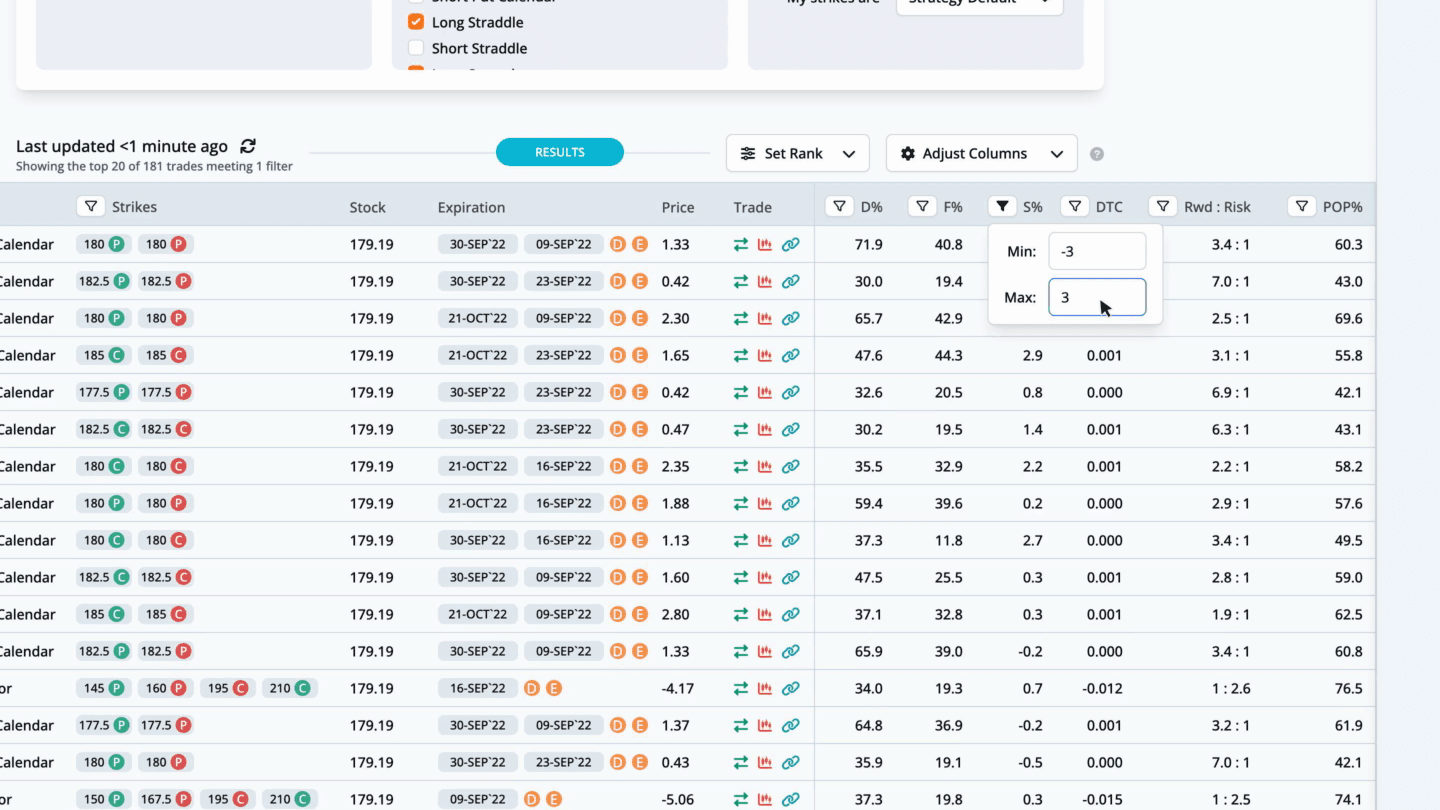Click orange D badge in the 2.30 row
This screenshot has height=810, width=1440.
617,319
